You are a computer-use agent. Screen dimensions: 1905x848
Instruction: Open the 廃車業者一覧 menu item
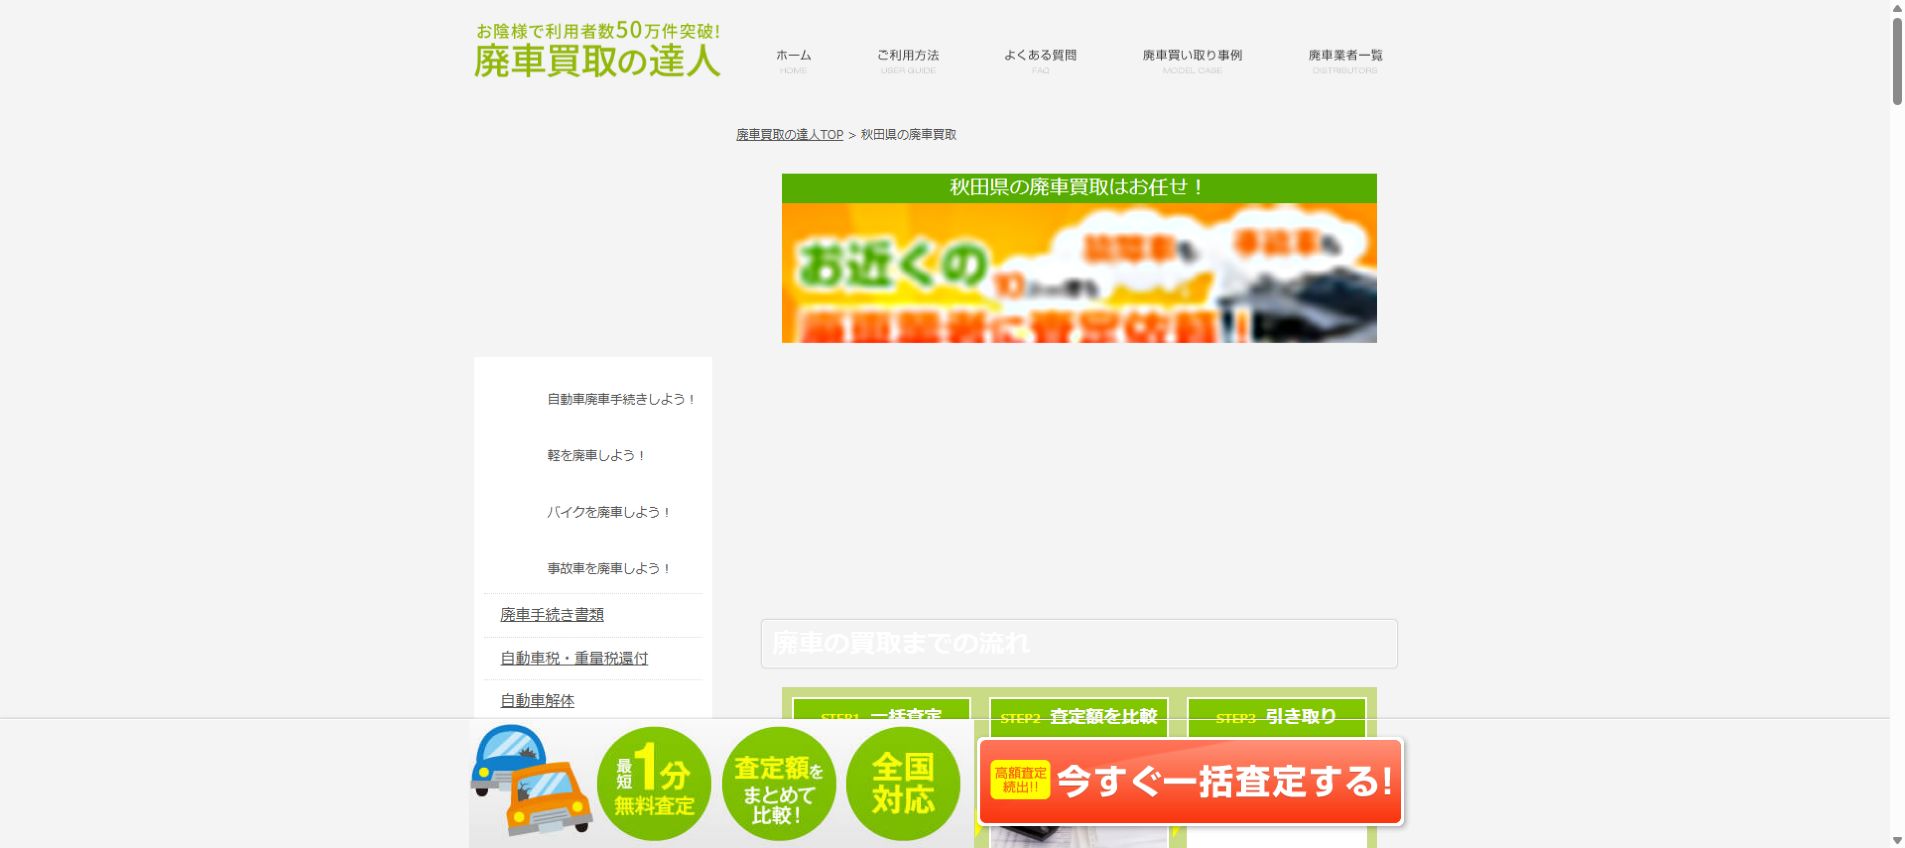[1345, 61]
